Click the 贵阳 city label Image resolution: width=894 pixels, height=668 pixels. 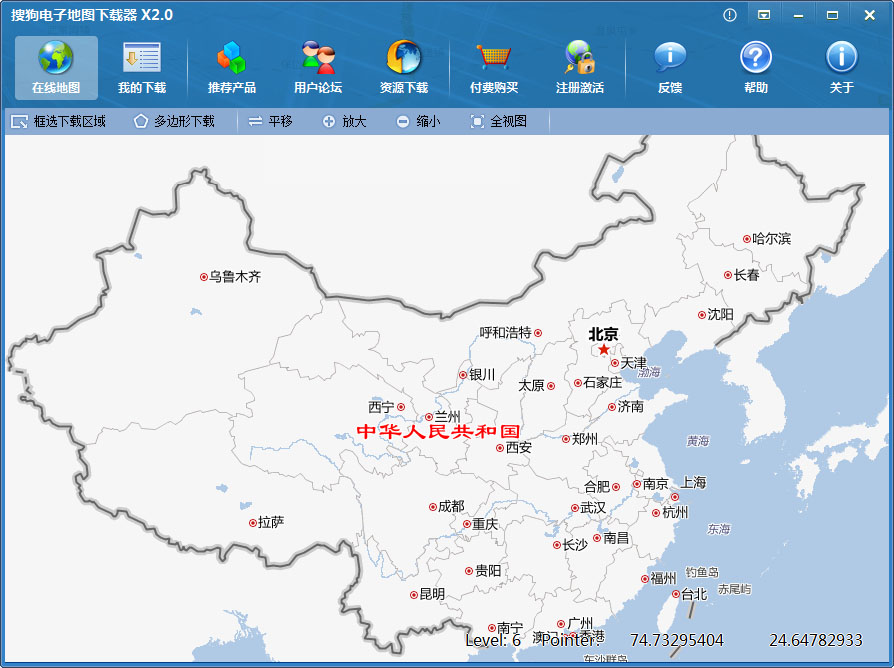488,571
